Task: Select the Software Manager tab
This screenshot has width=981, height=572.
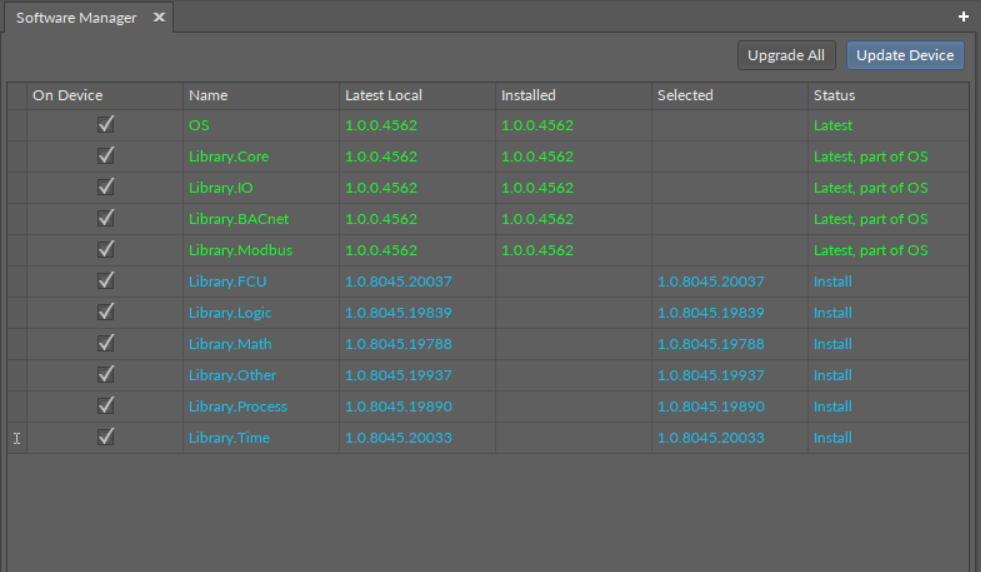Action: point(76,18)
